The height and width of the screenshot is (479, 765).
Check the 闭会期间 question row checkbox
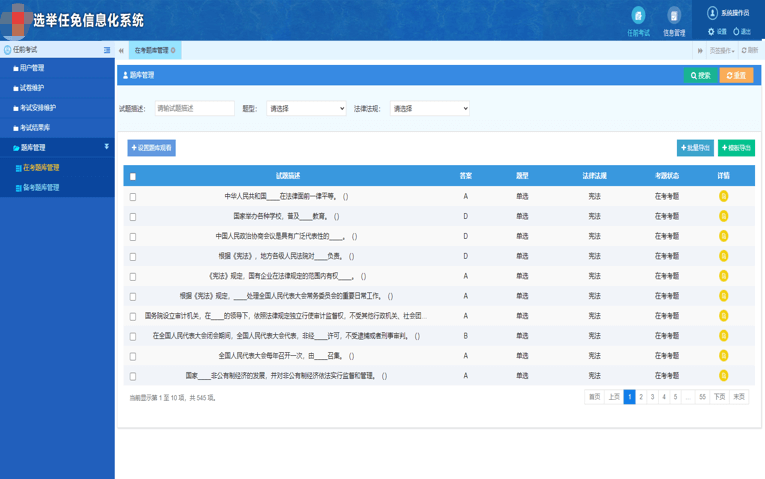[x=133, y=337]
